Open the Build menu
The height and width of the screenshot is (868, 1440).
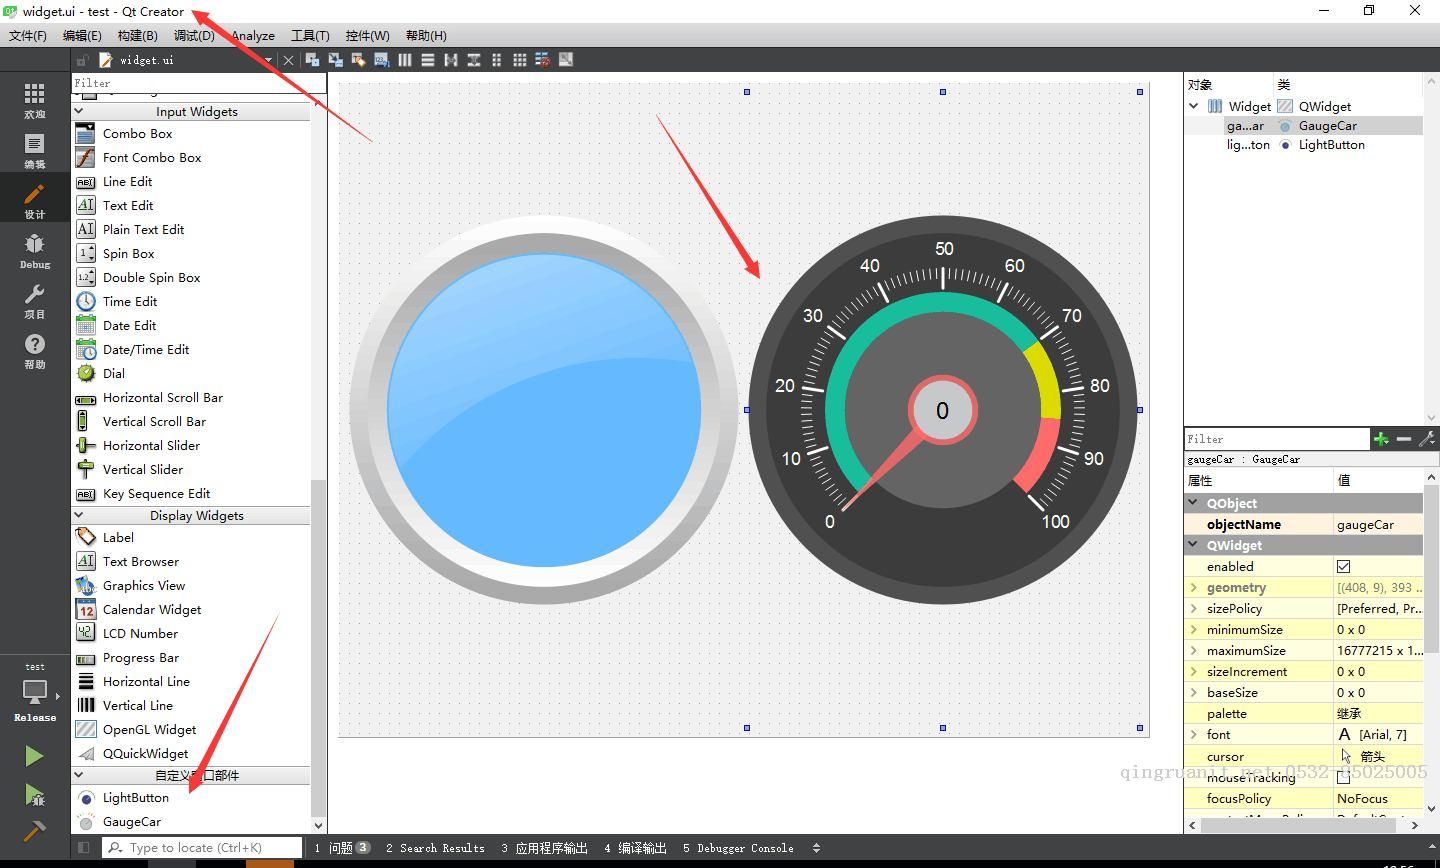point(137,36)
